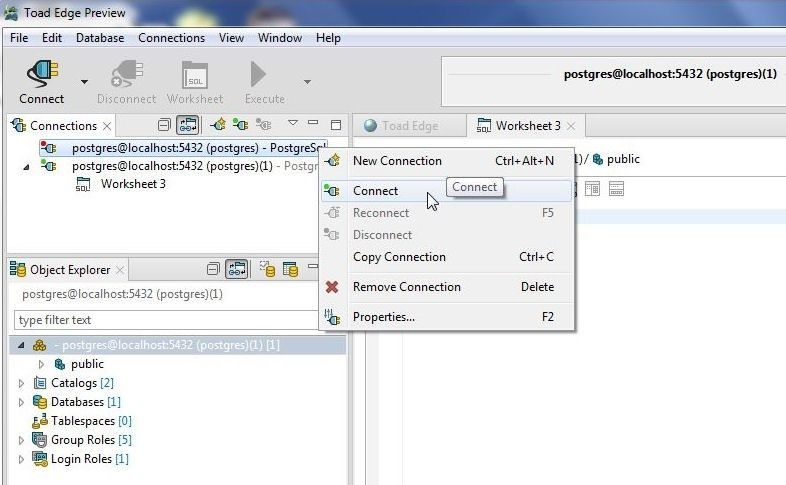Toggle Link with Editor in Connections panel
The image size is (786, 485).
188,125
